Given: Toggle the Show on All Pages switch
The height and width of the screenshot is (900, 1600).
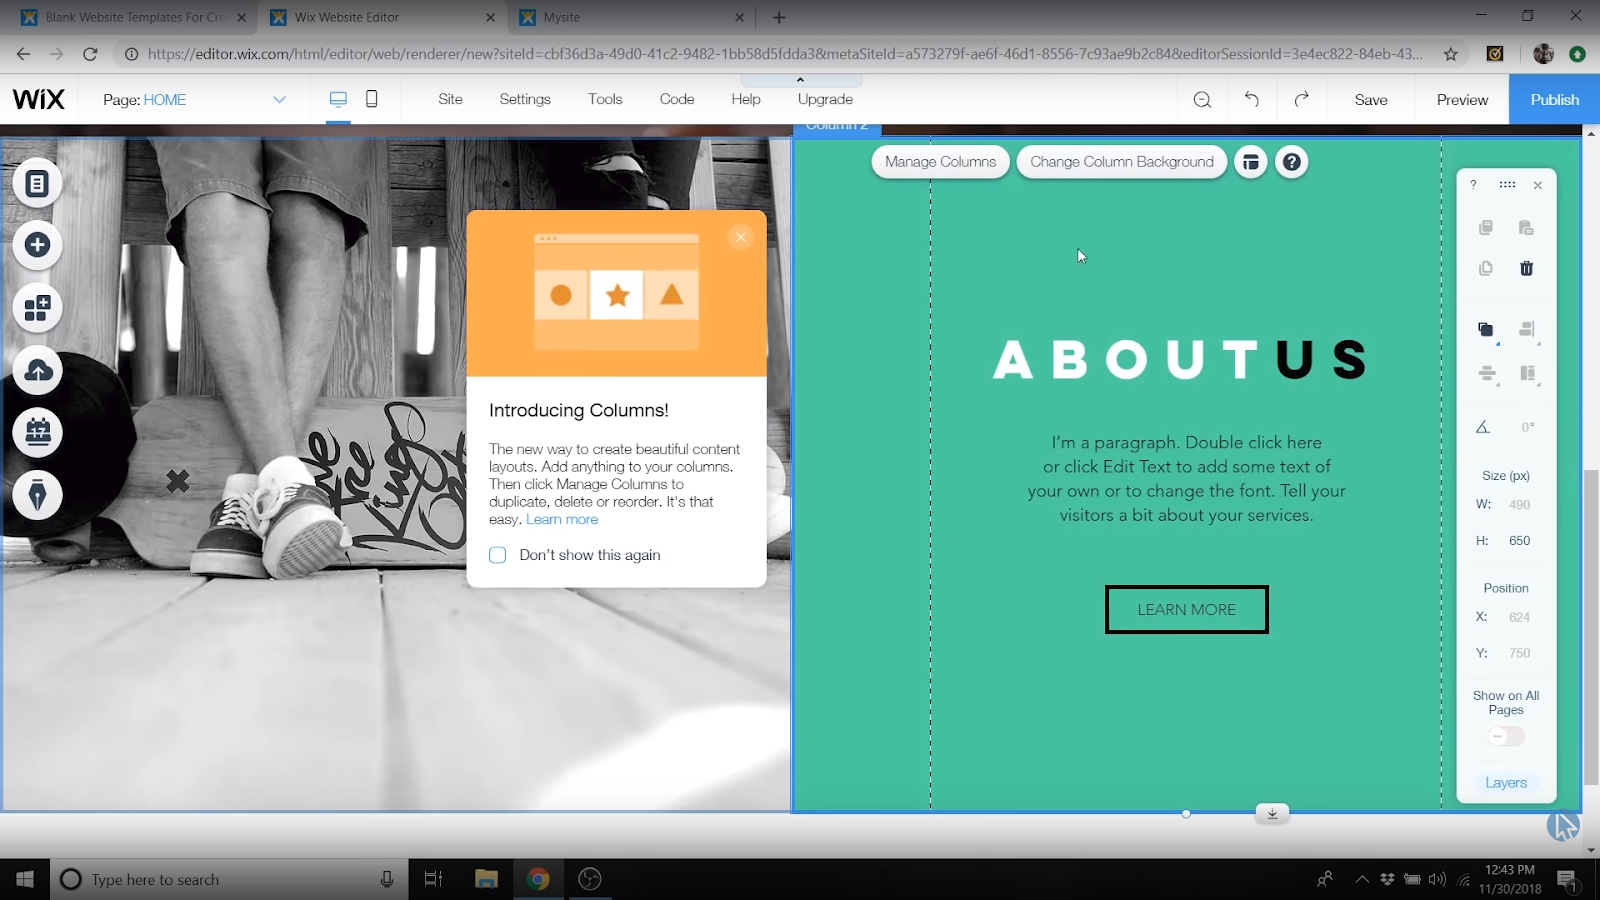Looking at the screenshot, I should pos(1506,736).
